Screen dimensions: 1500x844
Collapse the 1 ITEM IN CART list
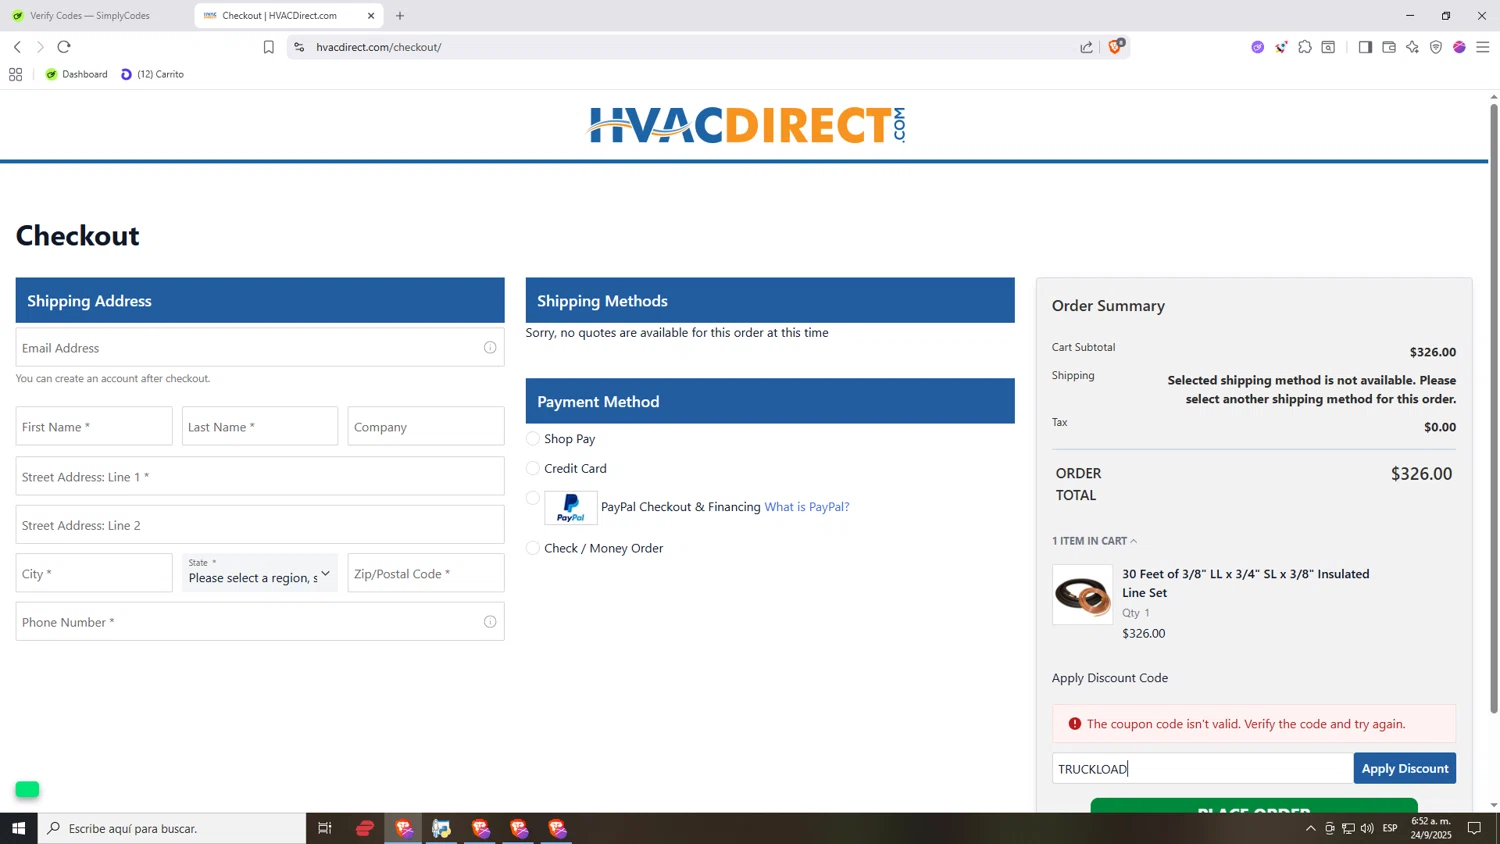[x=1094, y=541]
